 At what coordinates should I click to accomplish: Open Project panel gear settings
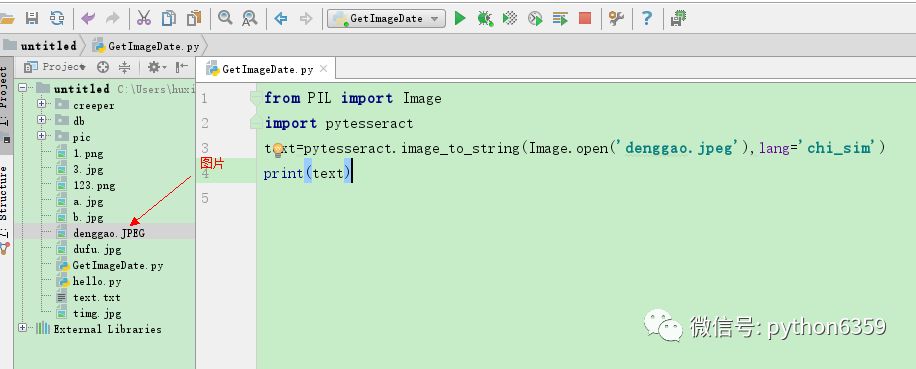(156, 67)
